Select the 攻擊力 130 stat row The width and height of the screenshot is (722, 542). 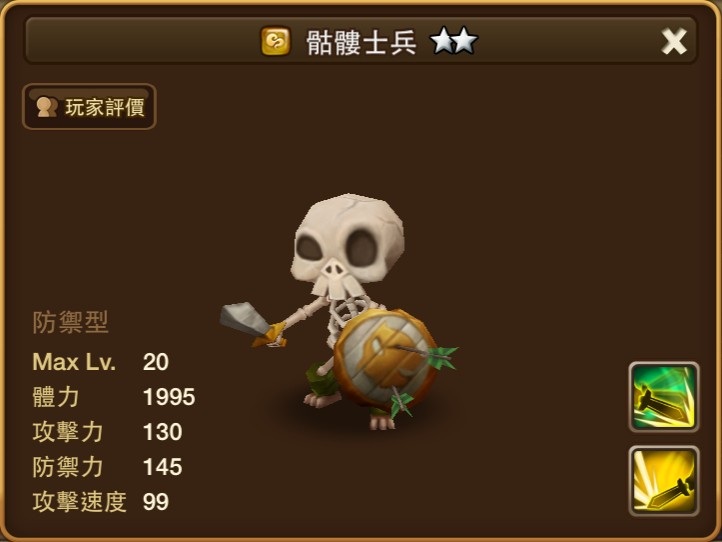[x=107, y=432]
